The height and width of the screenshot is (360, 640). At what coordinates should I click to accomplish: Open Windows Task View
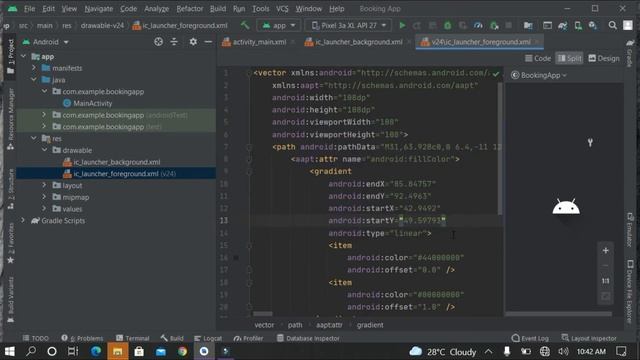(73, 351)
